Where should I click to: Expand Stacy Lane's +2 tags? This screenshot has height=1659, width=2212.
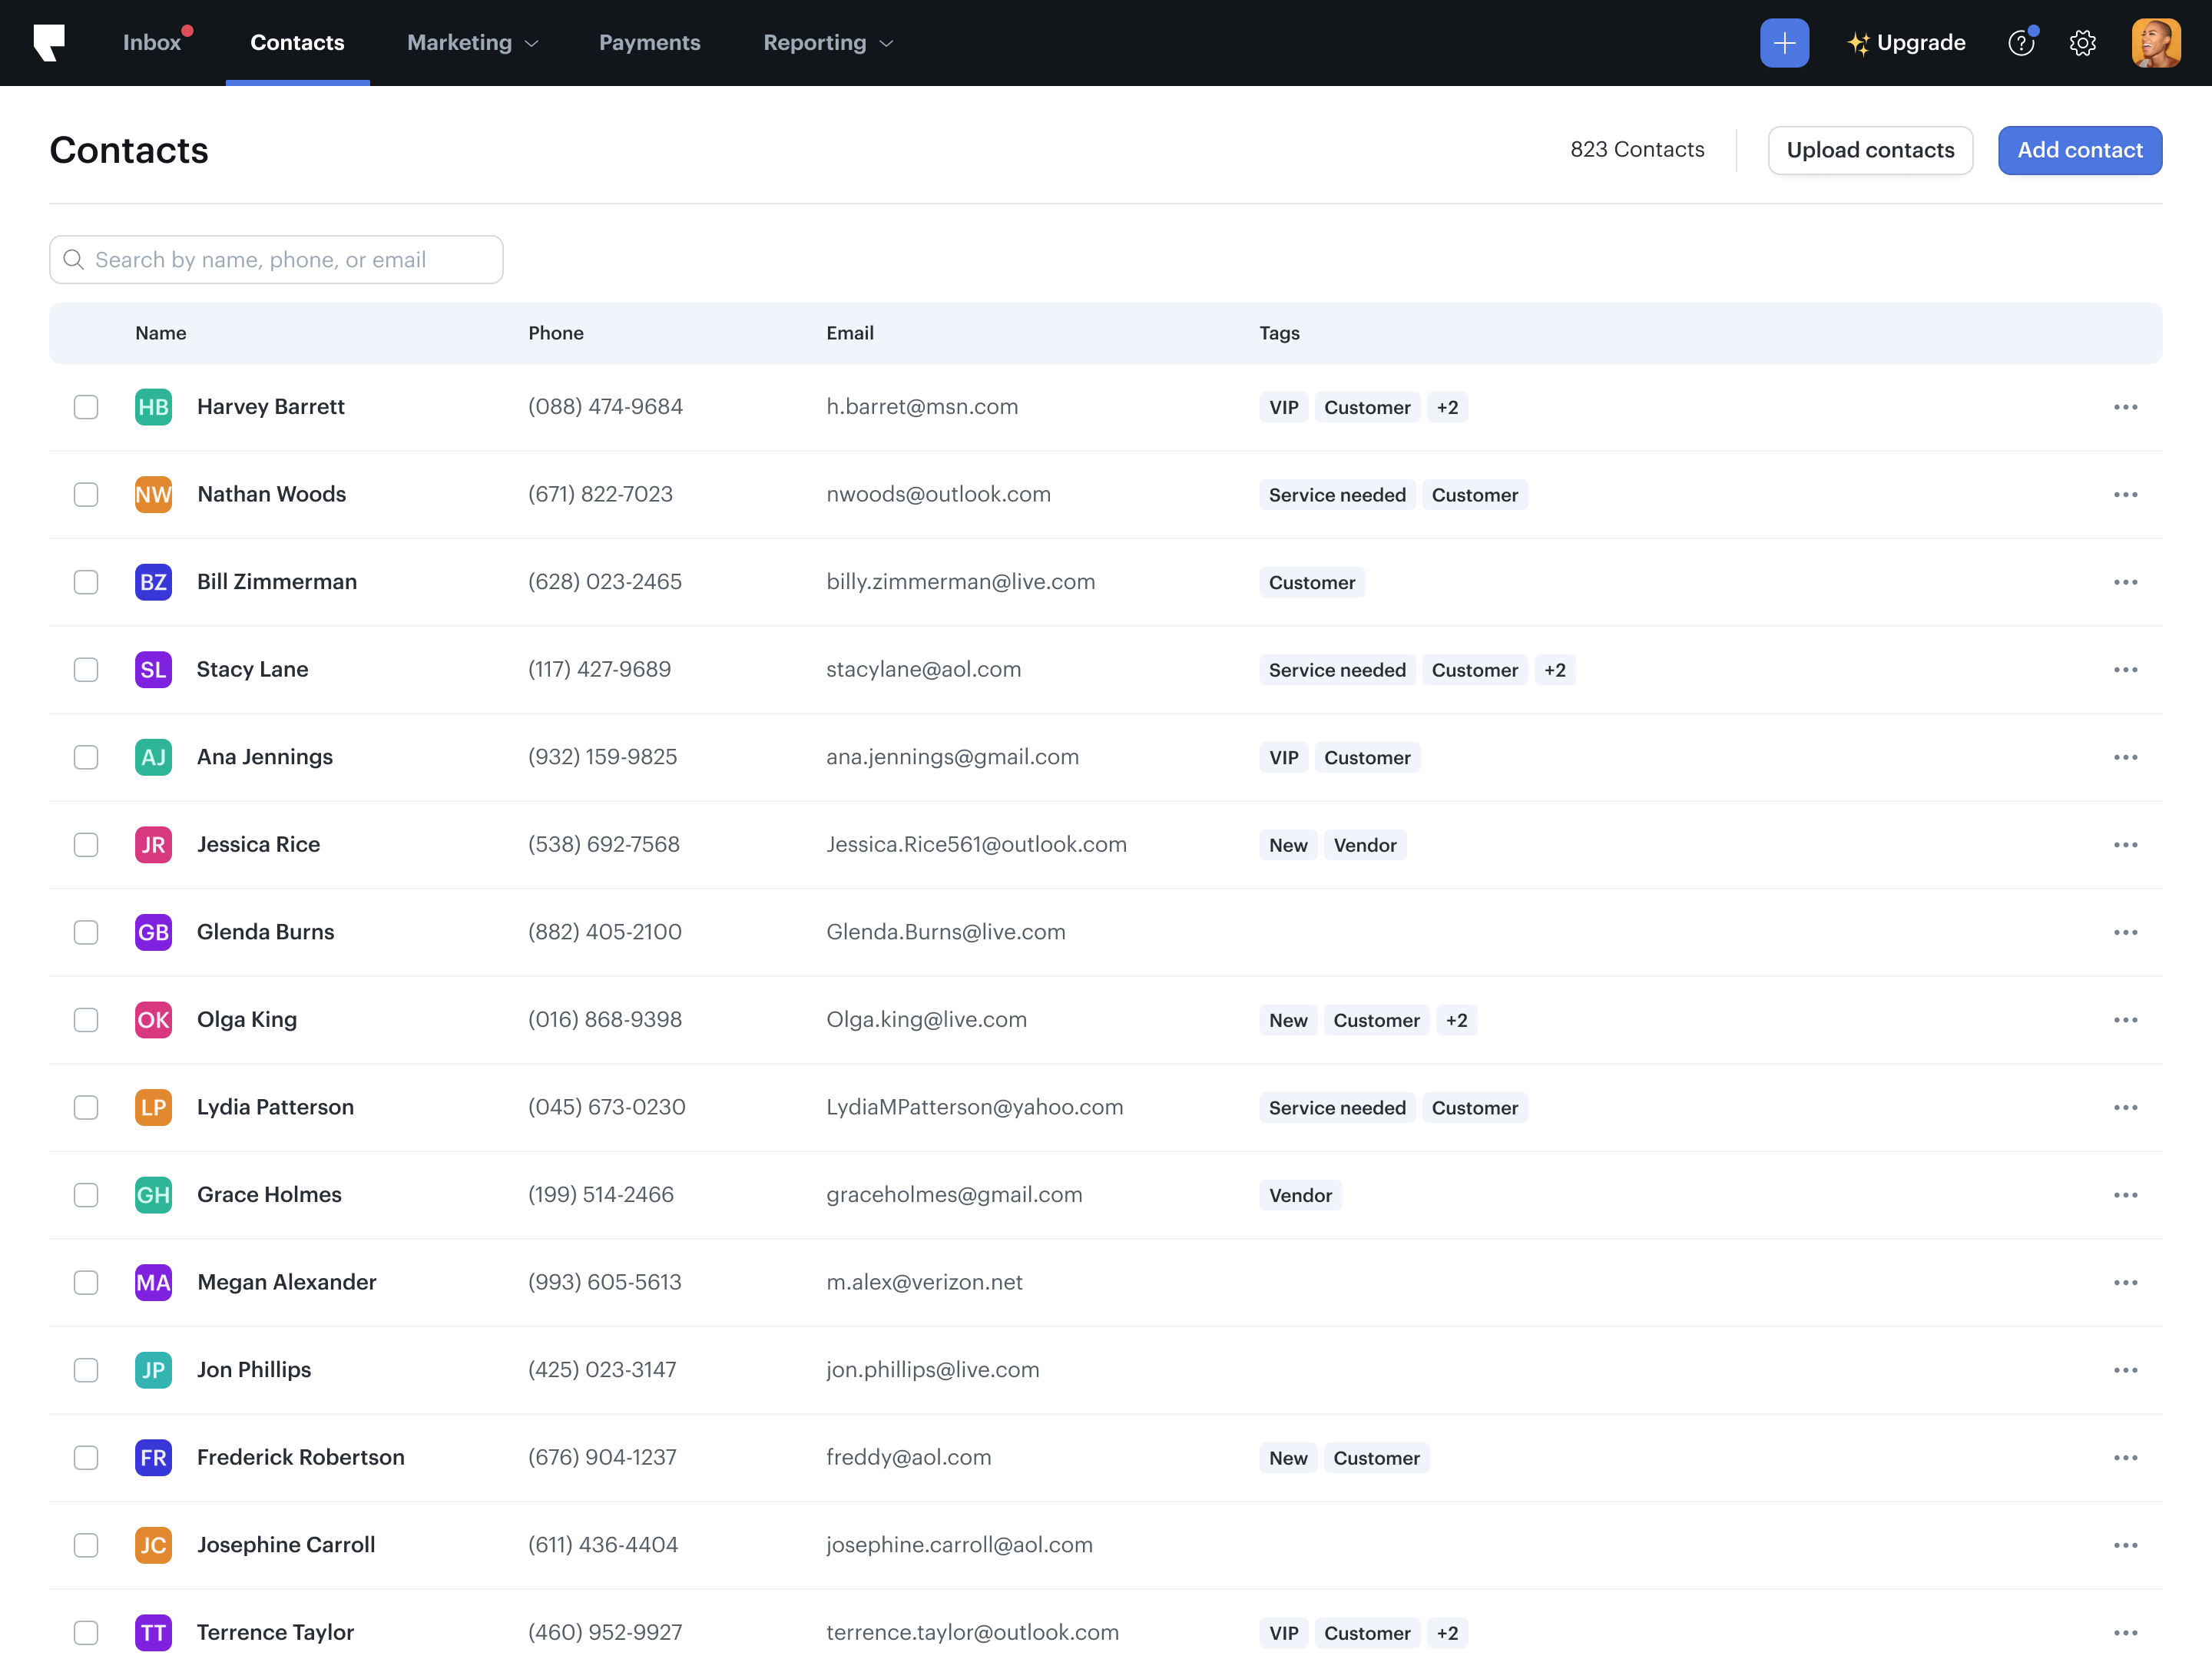click(x=1554, y=670)
